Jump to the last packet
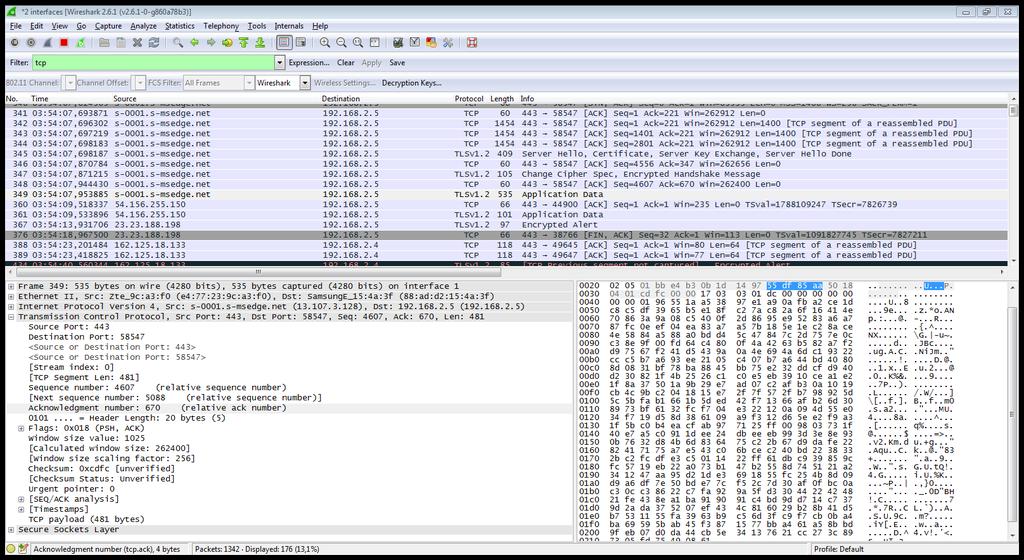 [x=260, y=42]
